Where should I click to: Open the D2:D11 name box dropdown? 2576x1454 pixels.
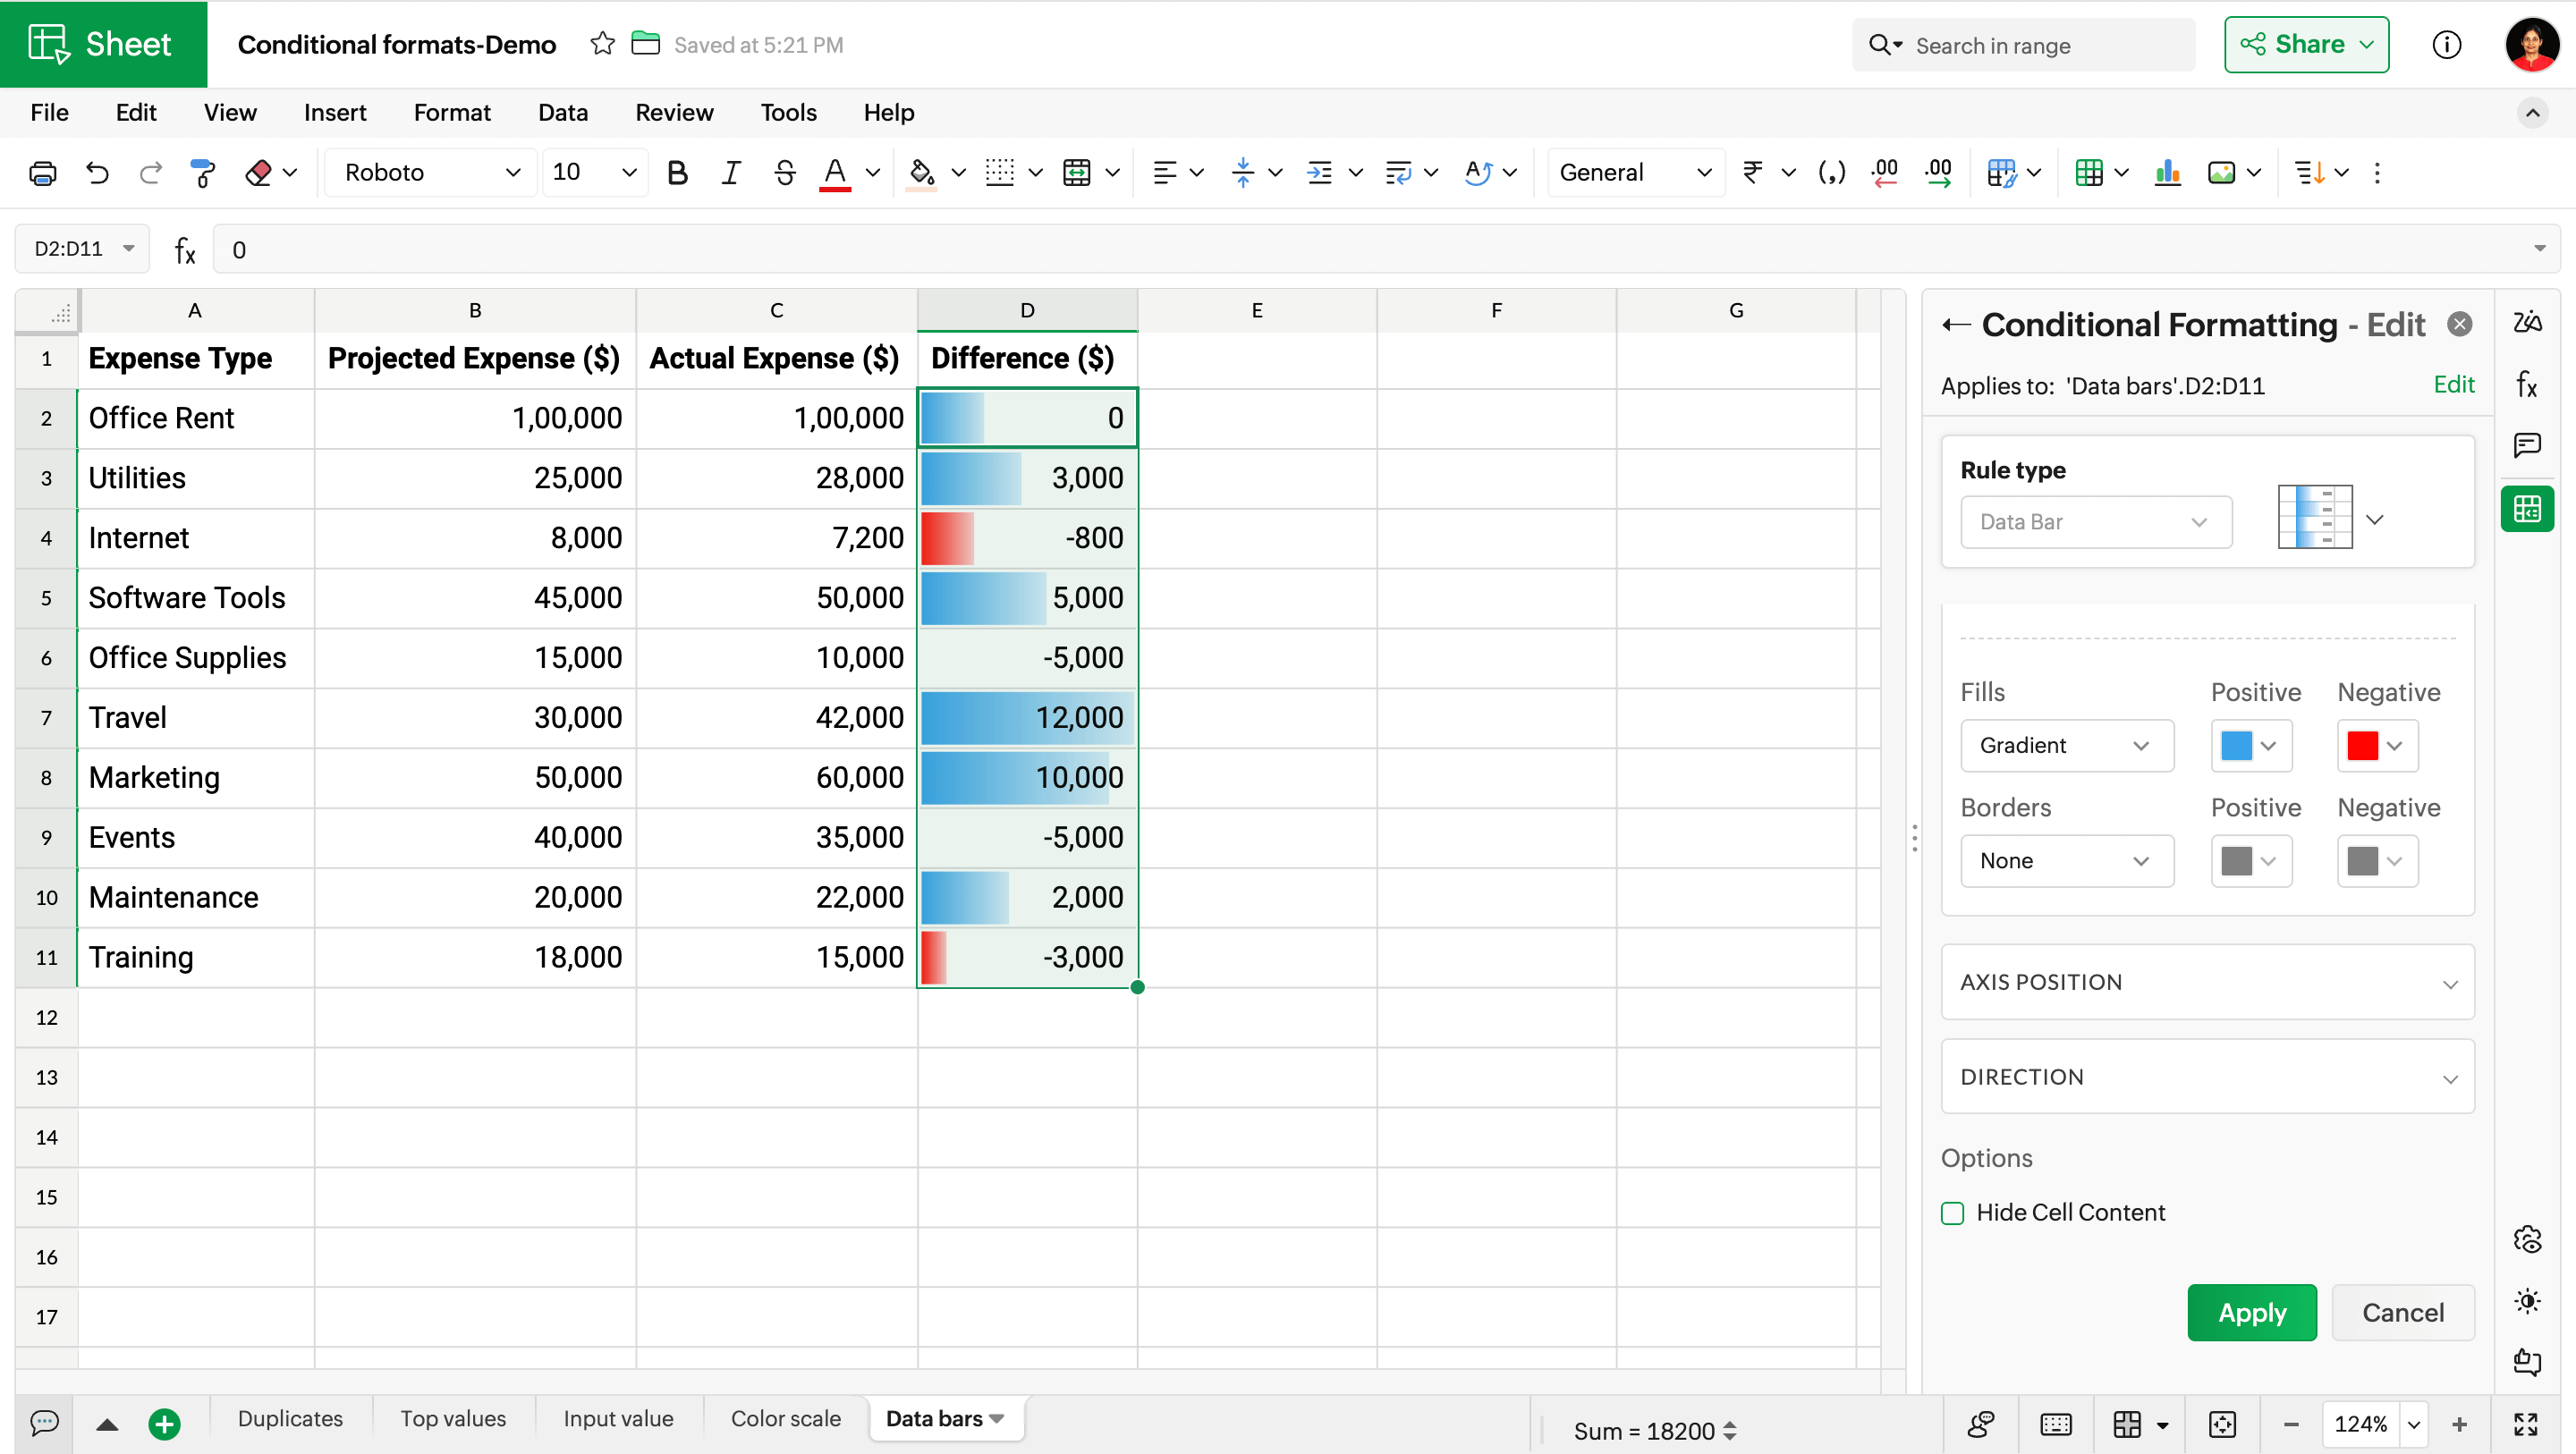tap(129, 249)
